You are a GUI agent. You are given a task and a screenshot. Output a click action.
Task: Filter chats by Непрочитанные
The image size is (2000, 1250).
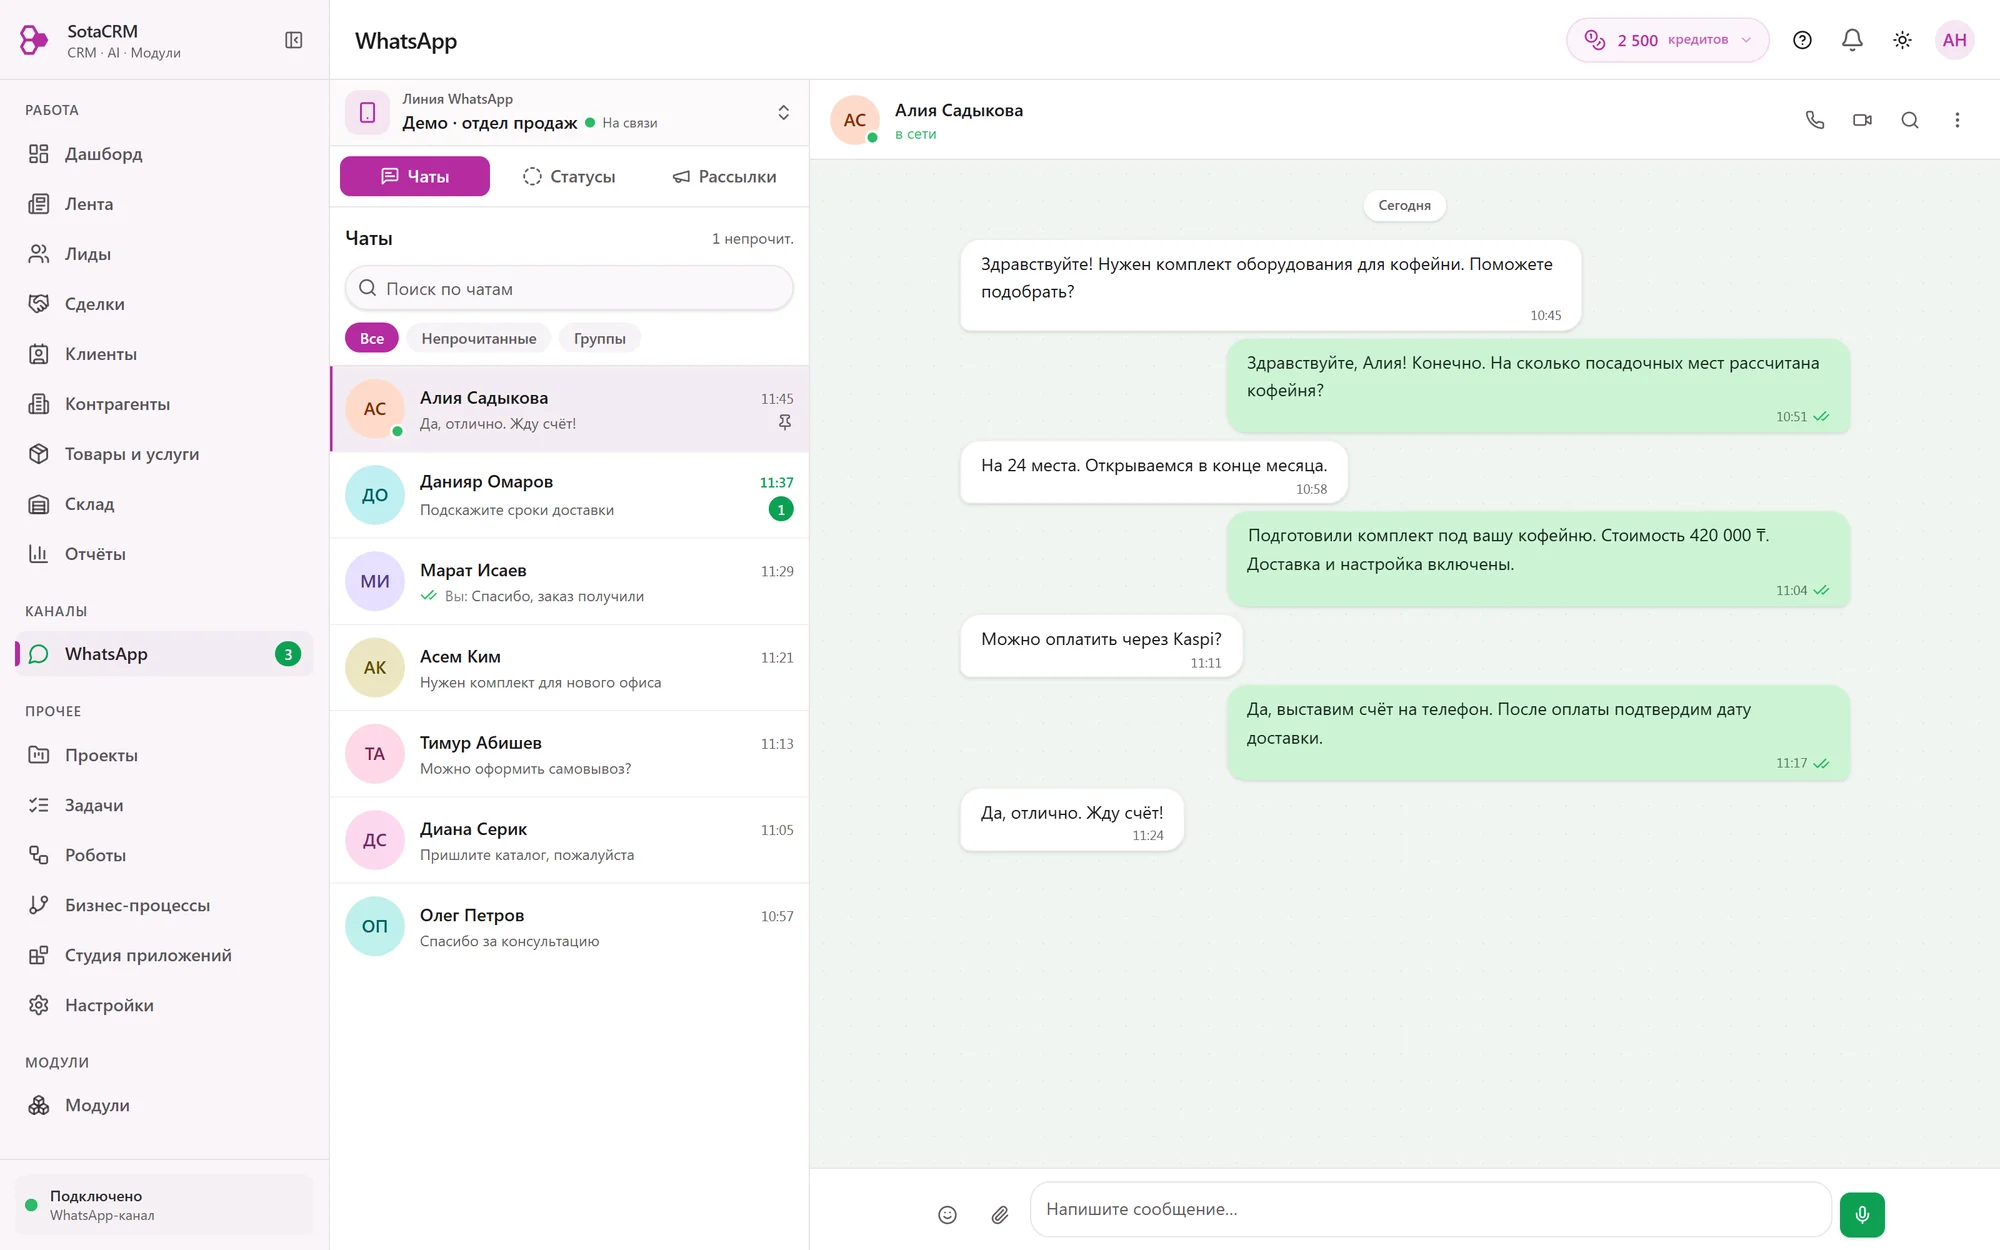[479, 338]
